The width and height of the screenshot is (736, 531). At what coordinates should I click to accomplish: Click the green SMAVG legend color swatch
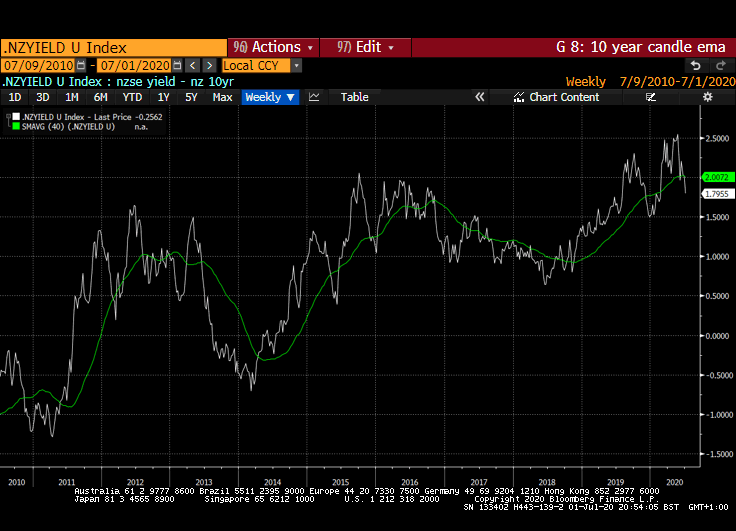(13, 128)
